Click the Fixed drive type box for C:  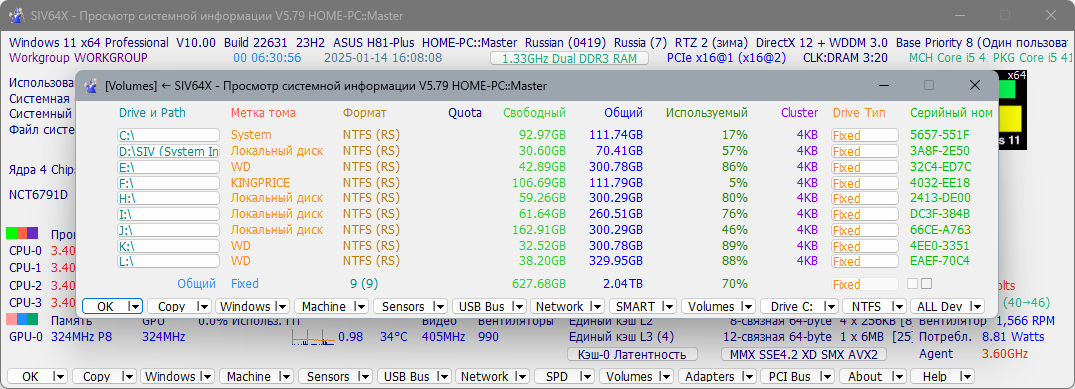pyautogui.click(x=865, y=135)
